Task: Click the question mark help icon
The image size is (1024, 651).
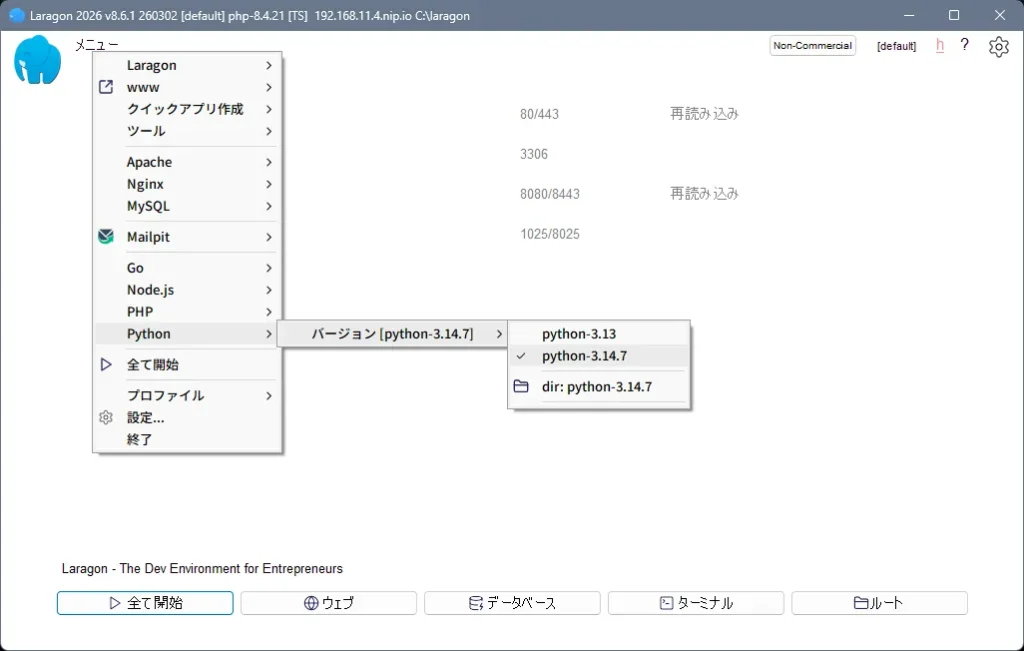Action: (x=965, y=44)
